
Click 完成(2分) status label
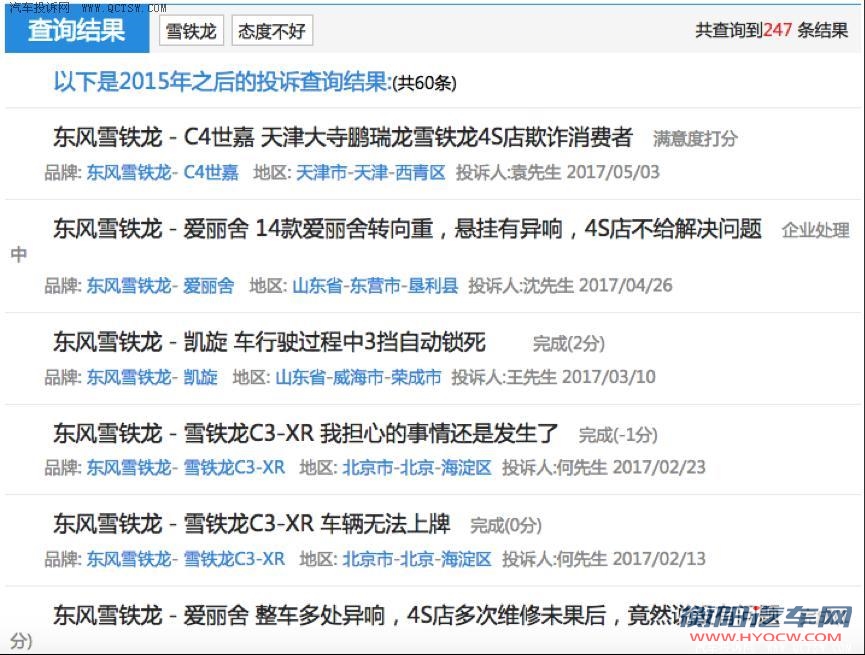pos(569,344)
